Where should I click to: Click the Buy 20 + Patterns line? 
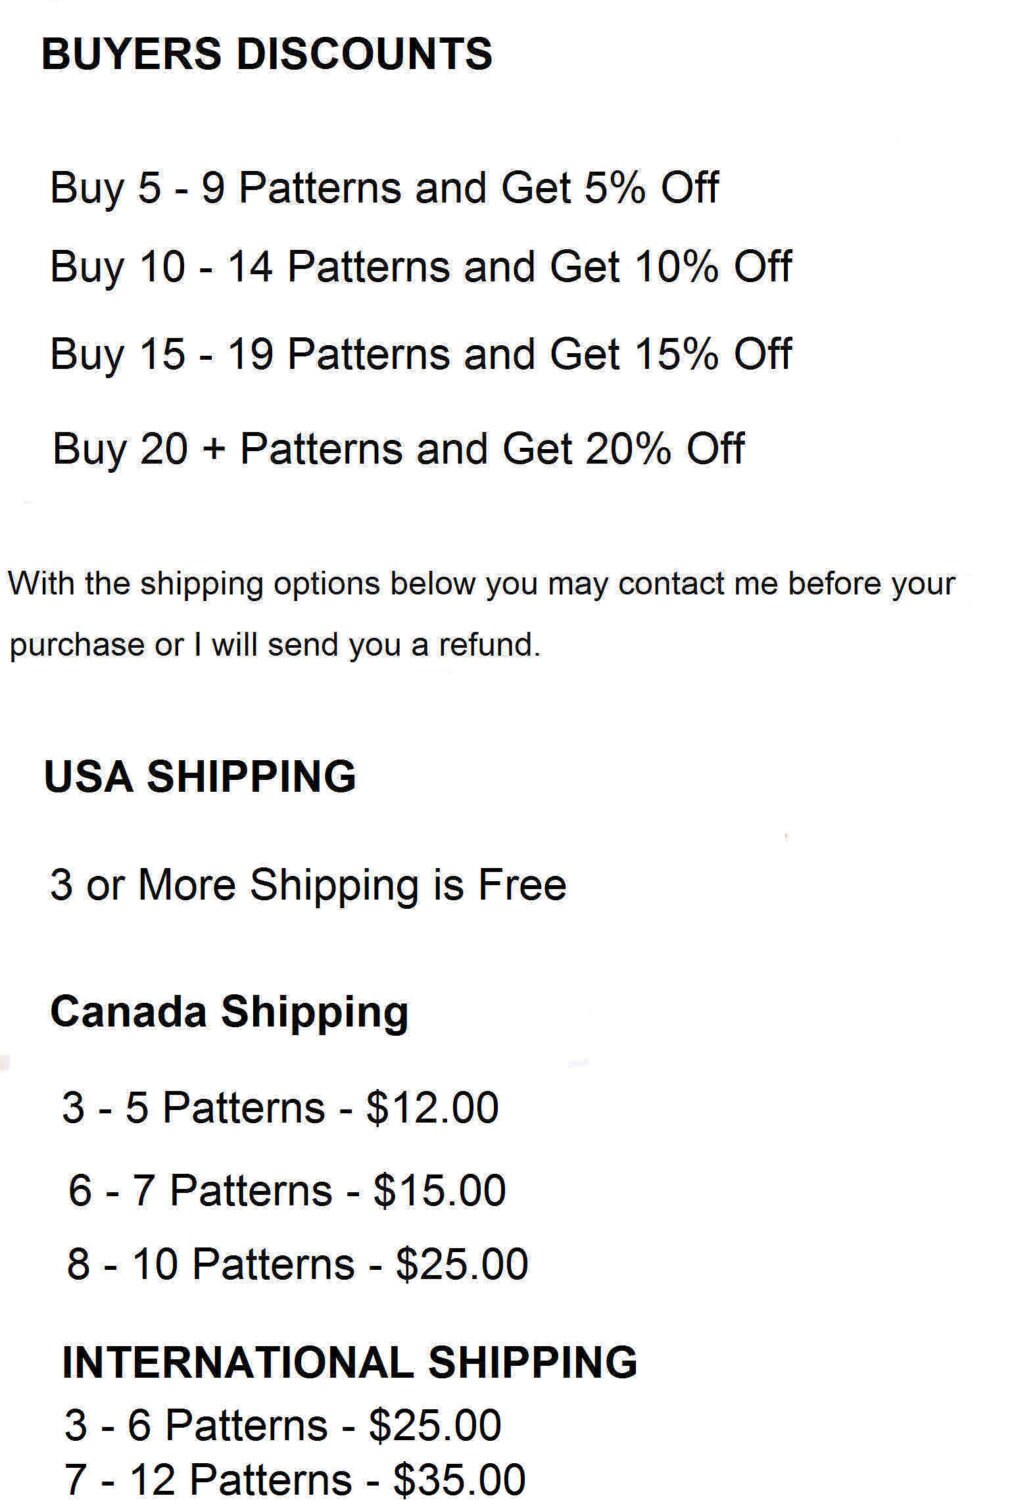[x=398, y=449]
